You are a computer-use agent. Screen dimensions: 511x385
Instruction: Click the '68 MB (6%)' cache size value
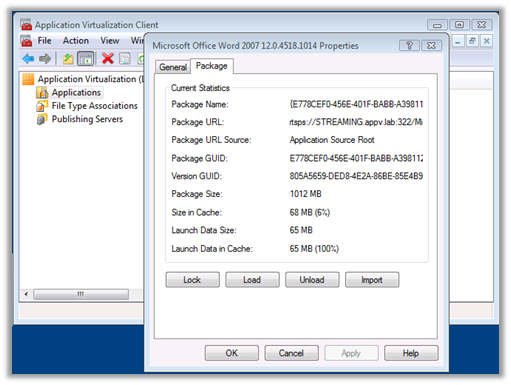309,212
